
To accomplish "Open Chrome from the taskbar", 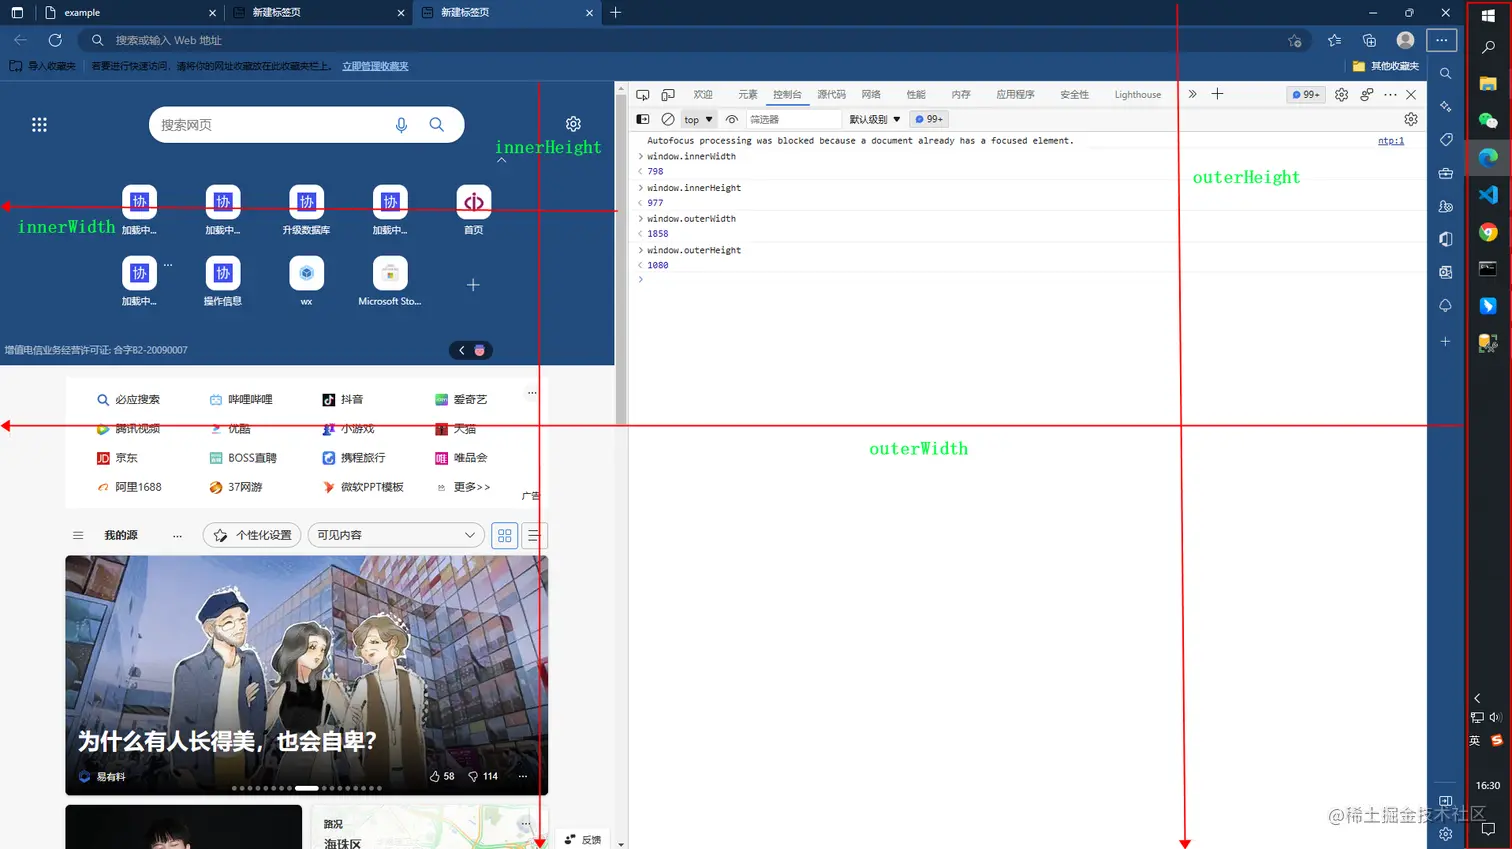I will pyautogui.click(x=1488, y=232).
